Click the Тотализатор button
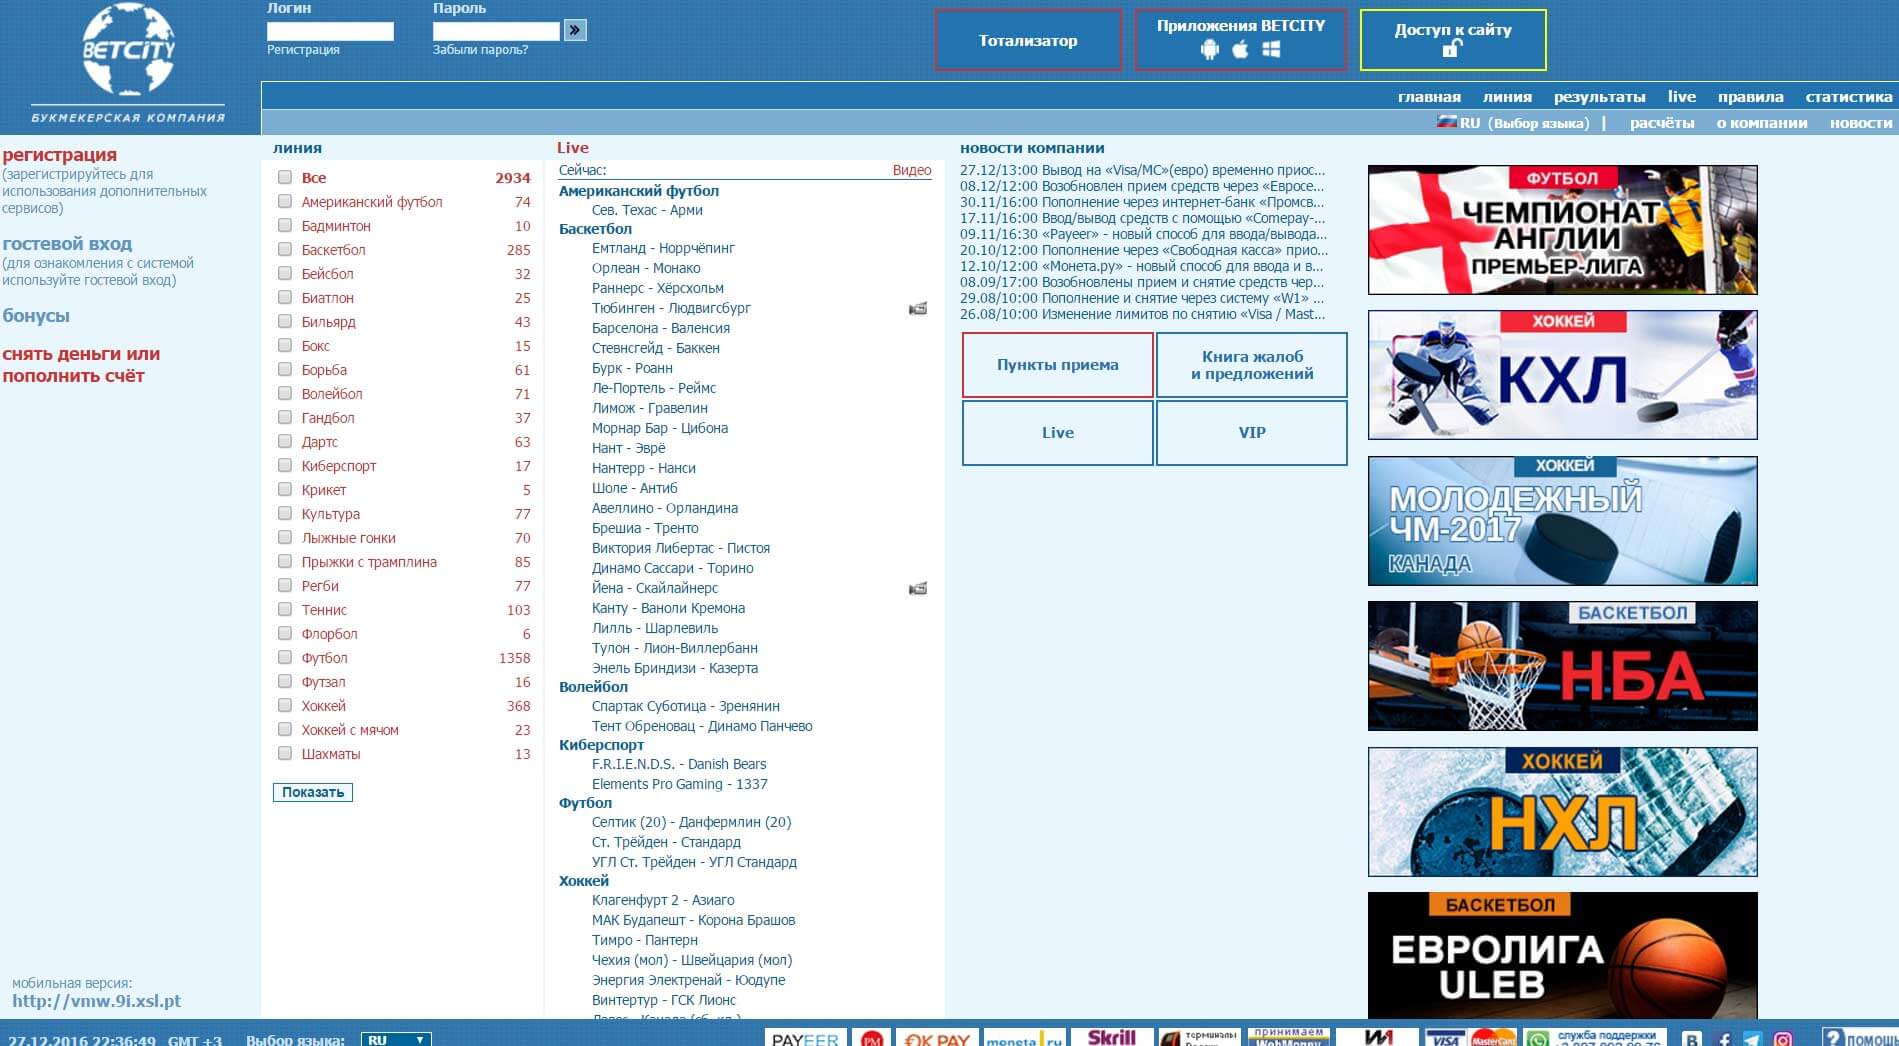 pos(1028,40)
